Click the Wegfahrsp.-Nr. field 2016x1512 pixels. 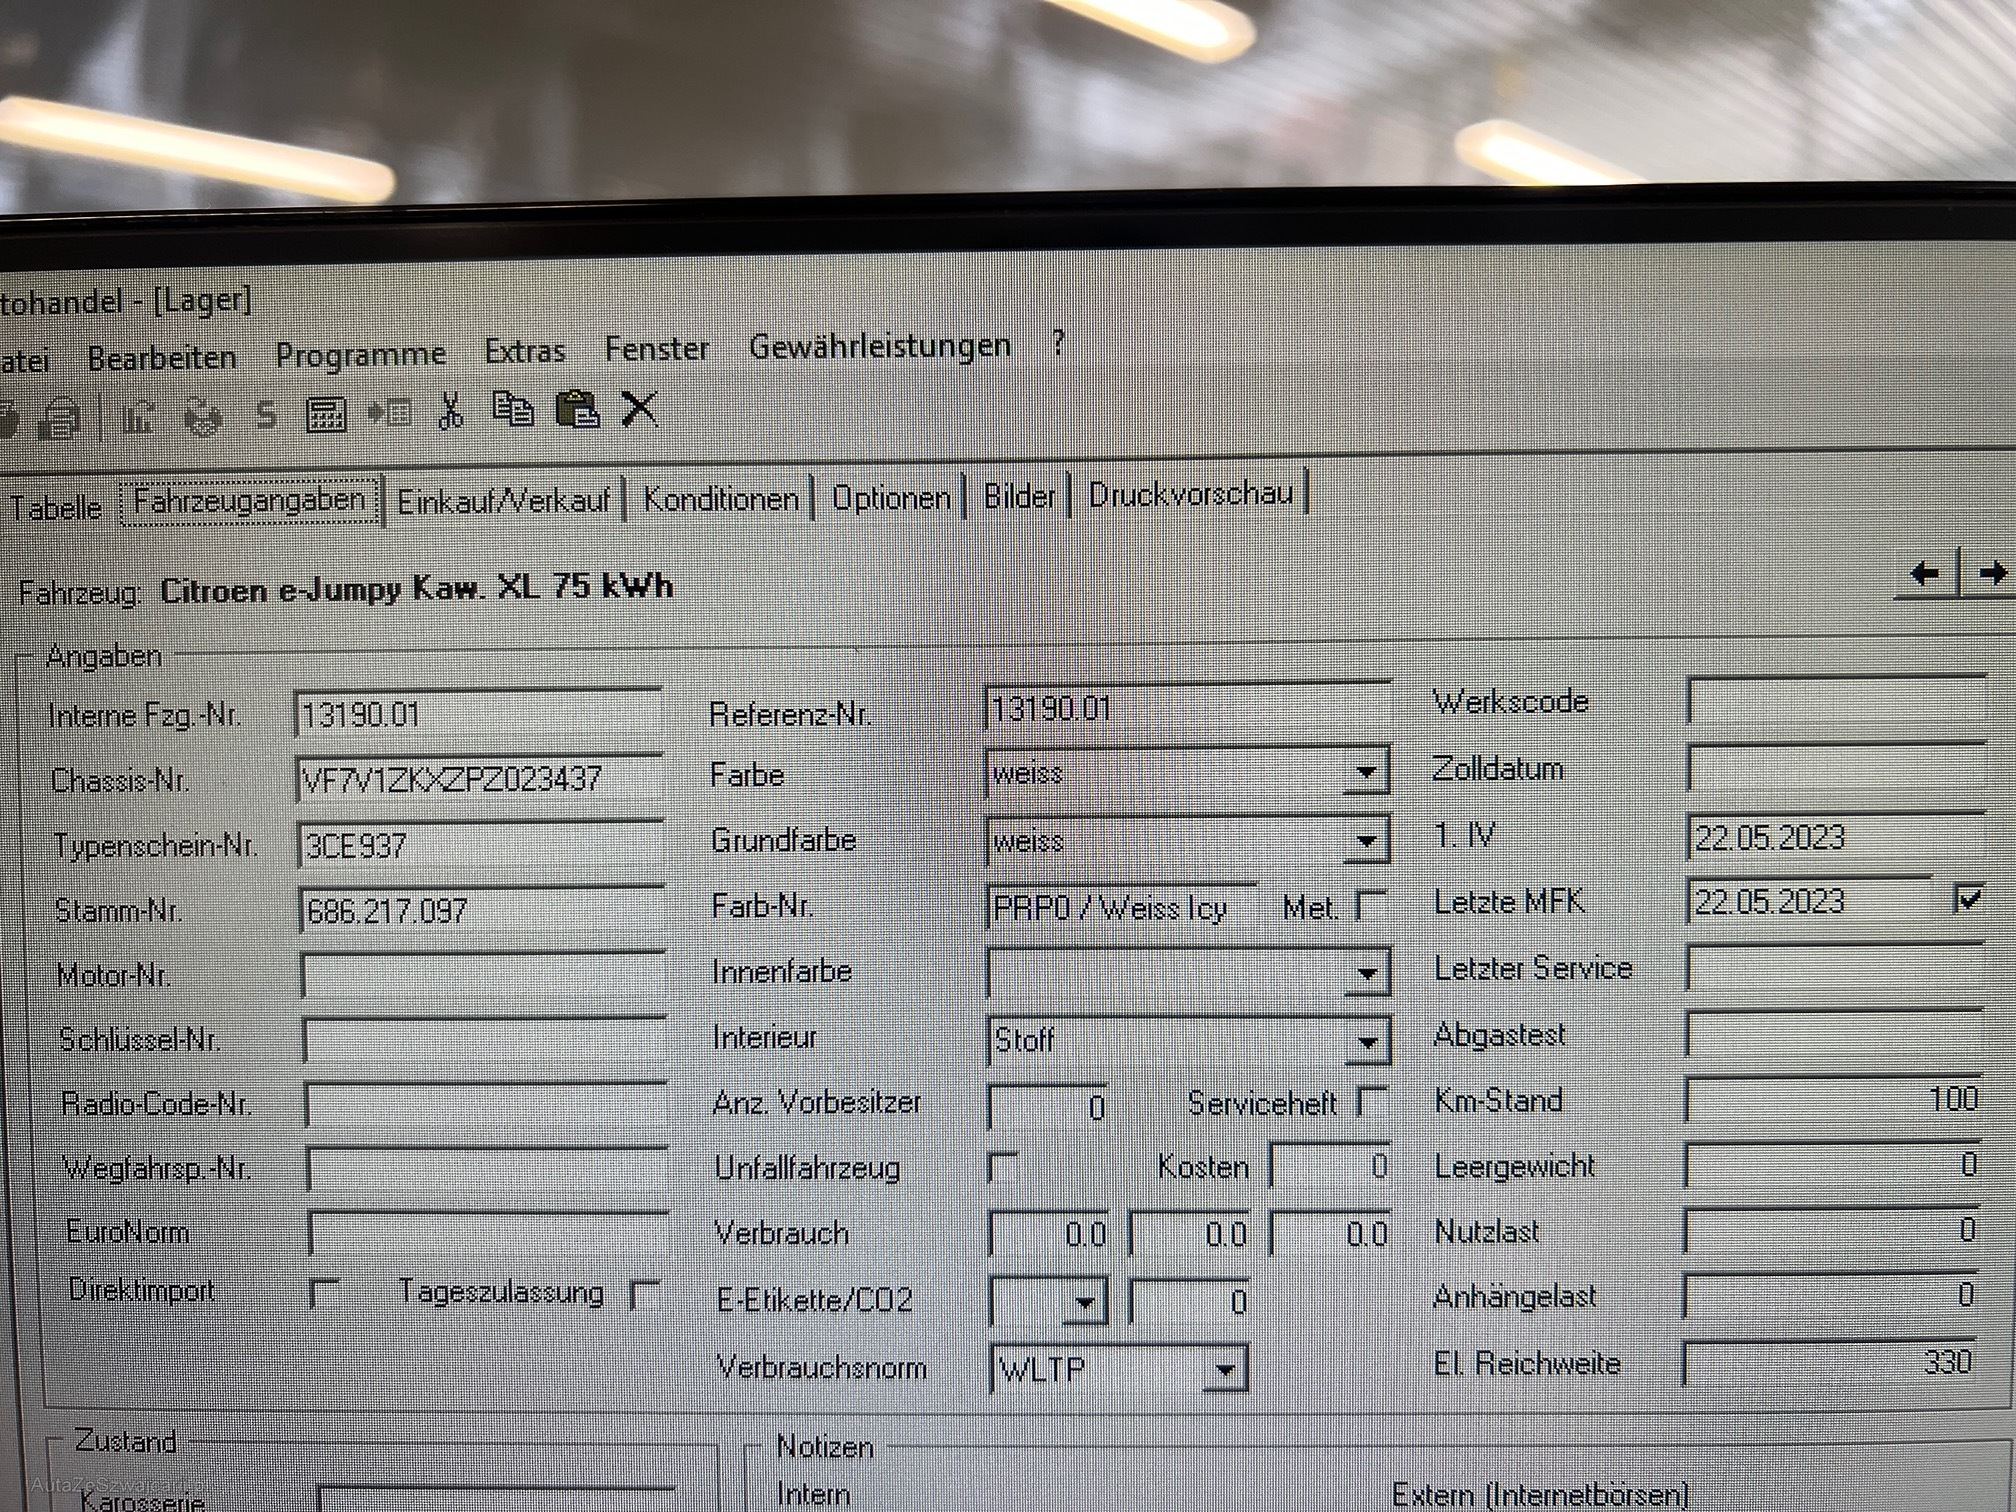pos(487,1168)
